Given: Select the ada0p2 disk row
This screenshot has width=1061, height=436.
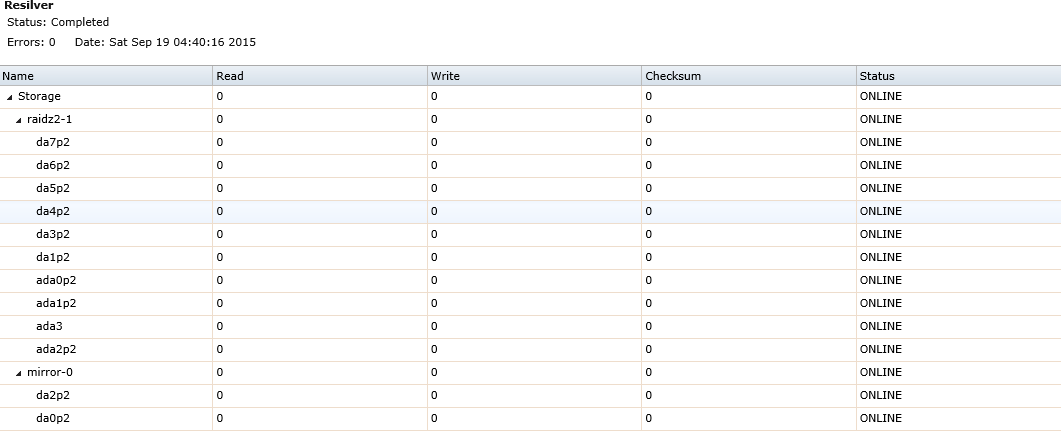Looking at the screenshot, I should (56, 280).
